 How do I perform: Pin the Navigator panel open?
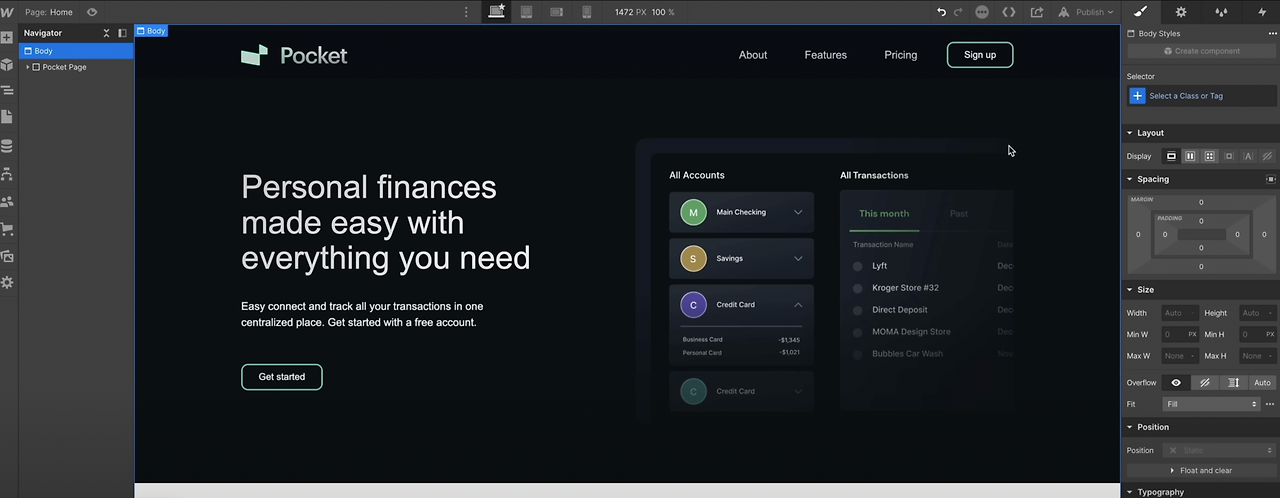(x=123, y=33)
